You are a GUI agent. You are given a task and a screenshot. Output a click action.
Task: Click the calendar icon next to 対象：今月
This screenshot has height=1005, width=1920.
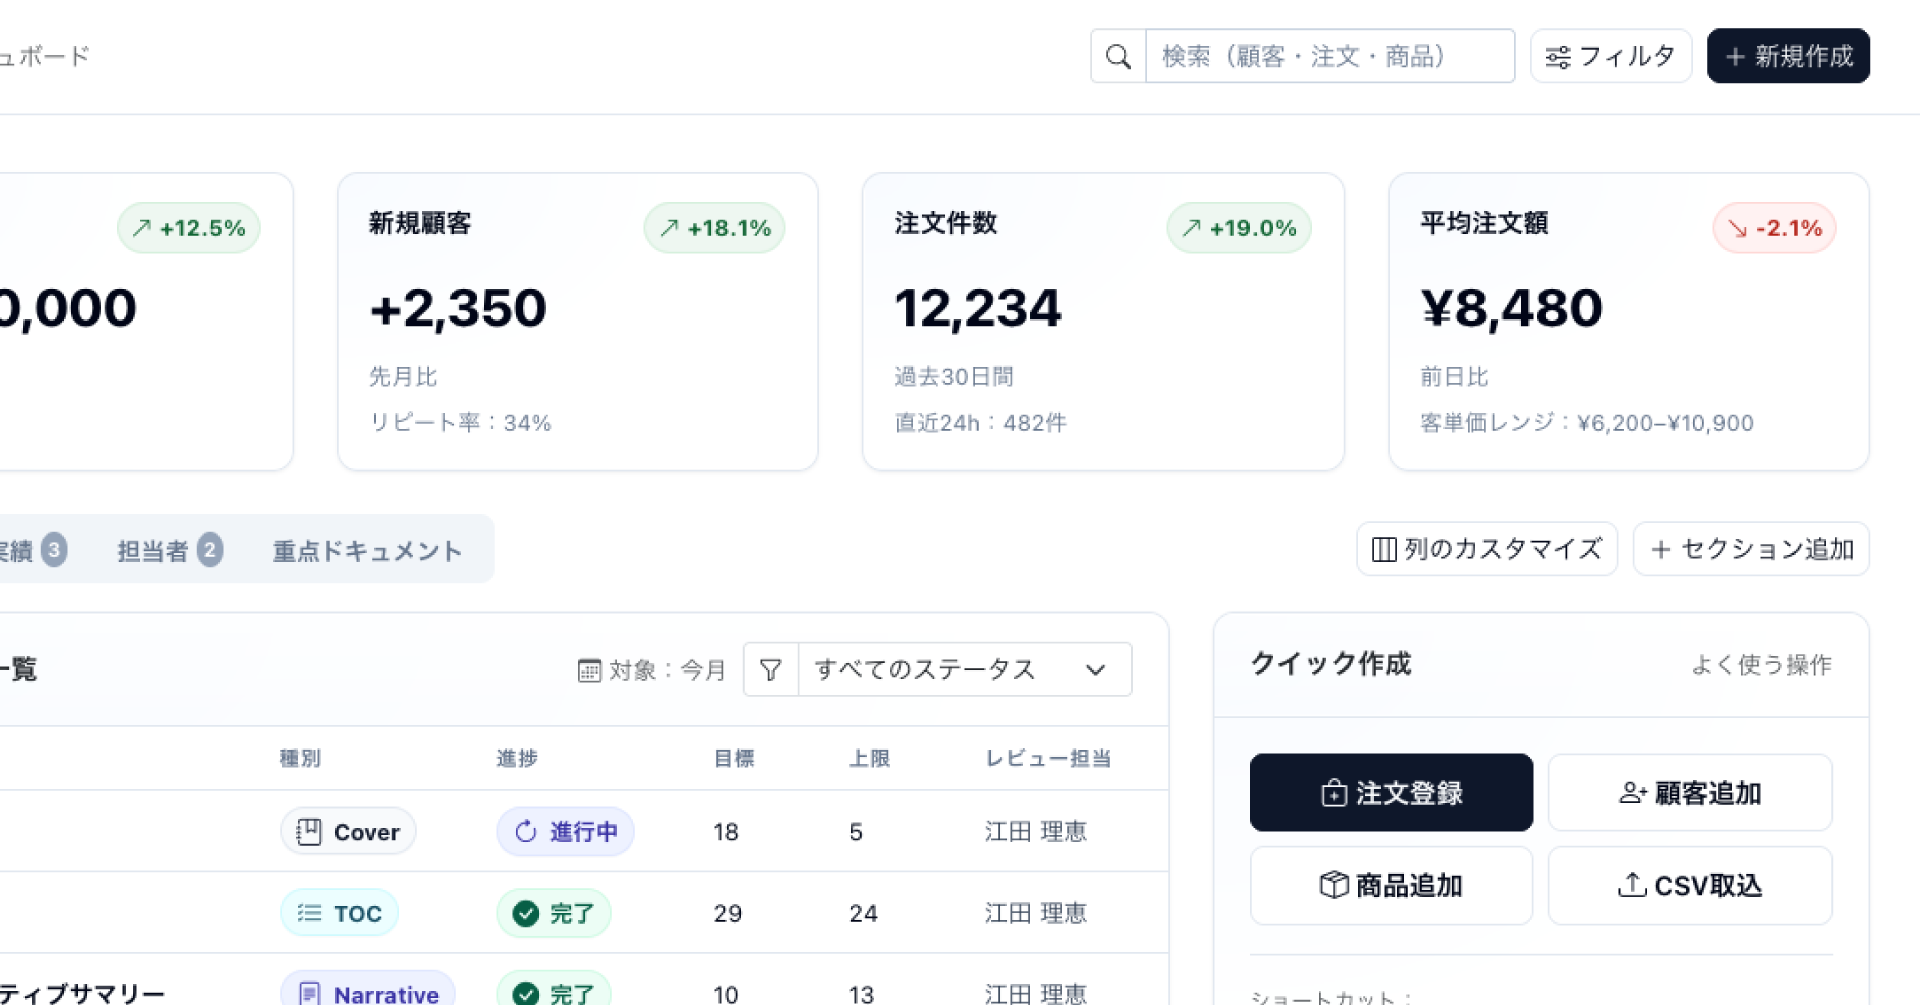click(x=589, y=671)
